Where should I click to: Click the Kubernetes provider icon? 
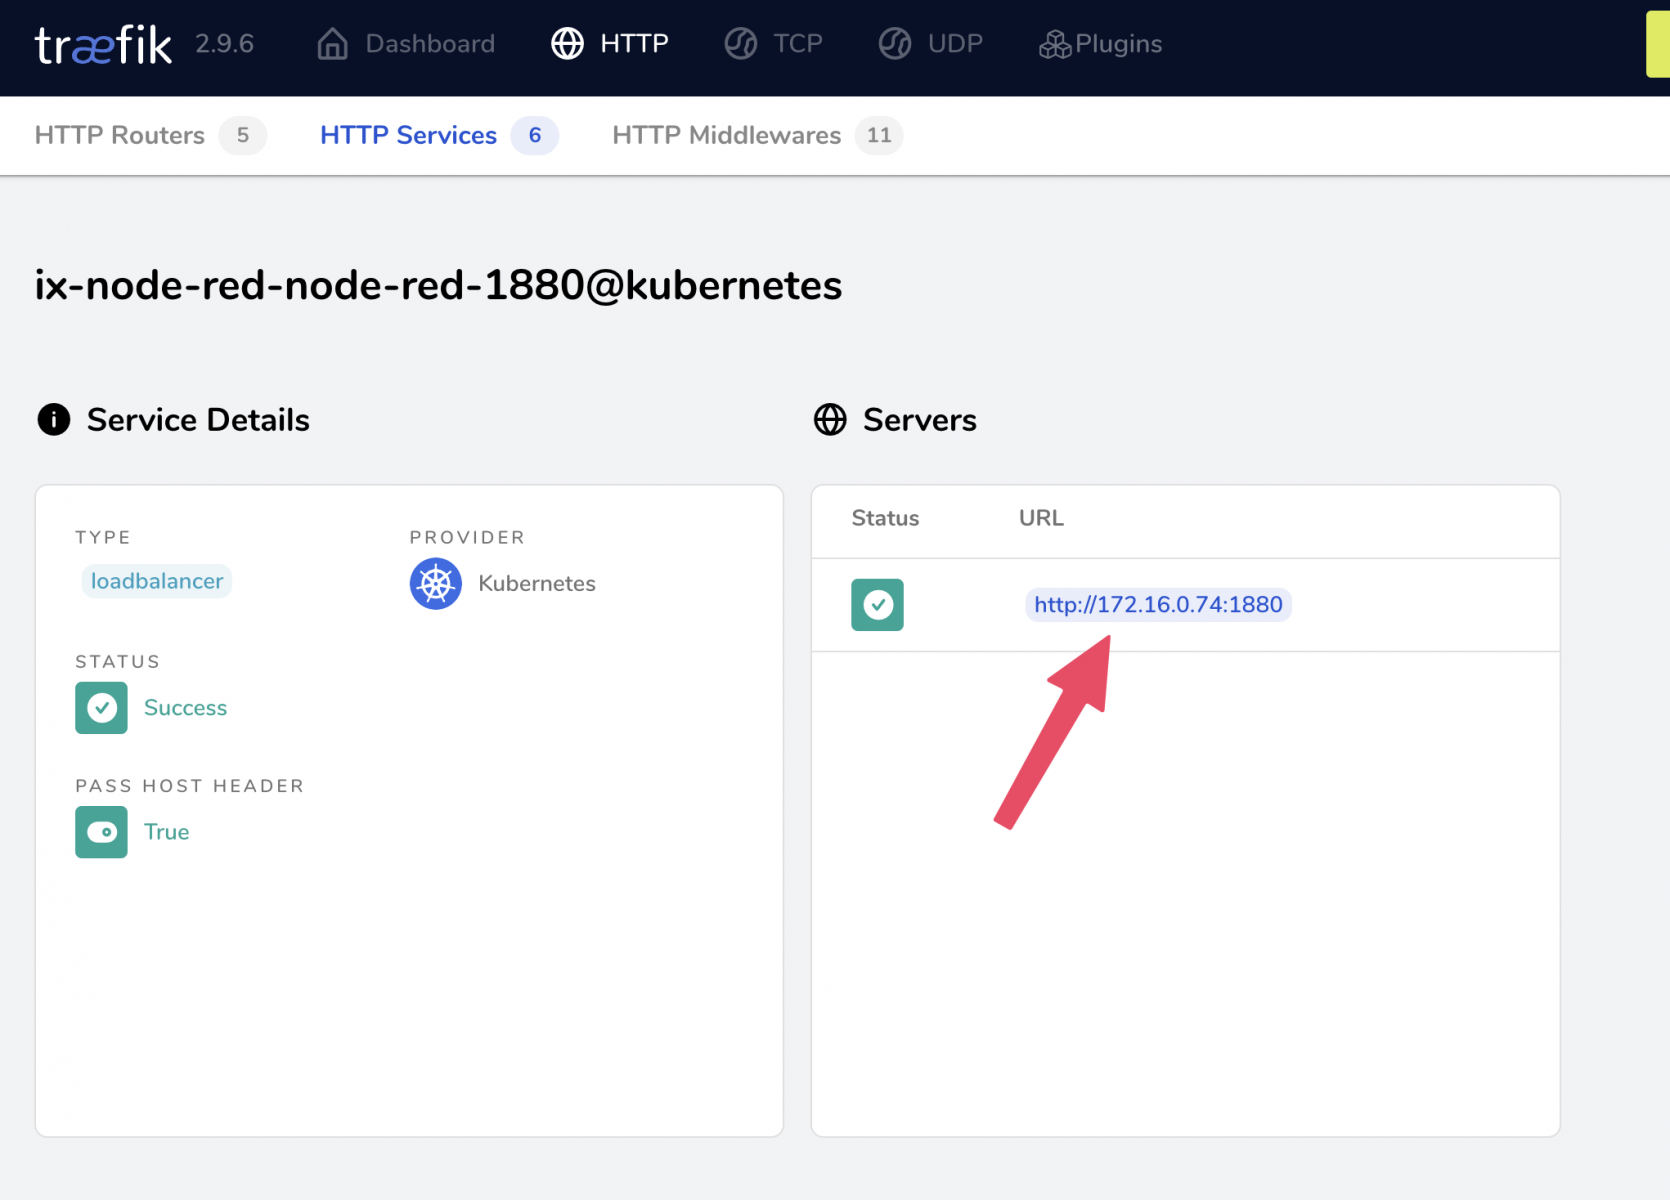436,584
